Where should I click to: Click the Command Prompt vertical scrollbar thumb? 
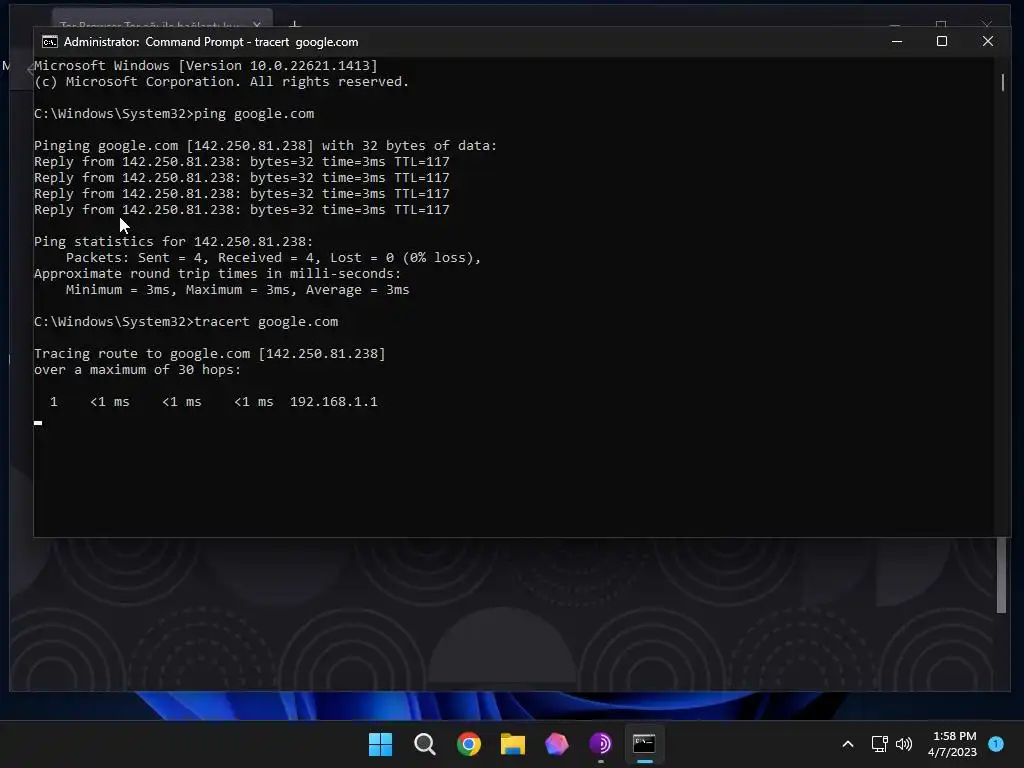click(x=1002, y=82)
